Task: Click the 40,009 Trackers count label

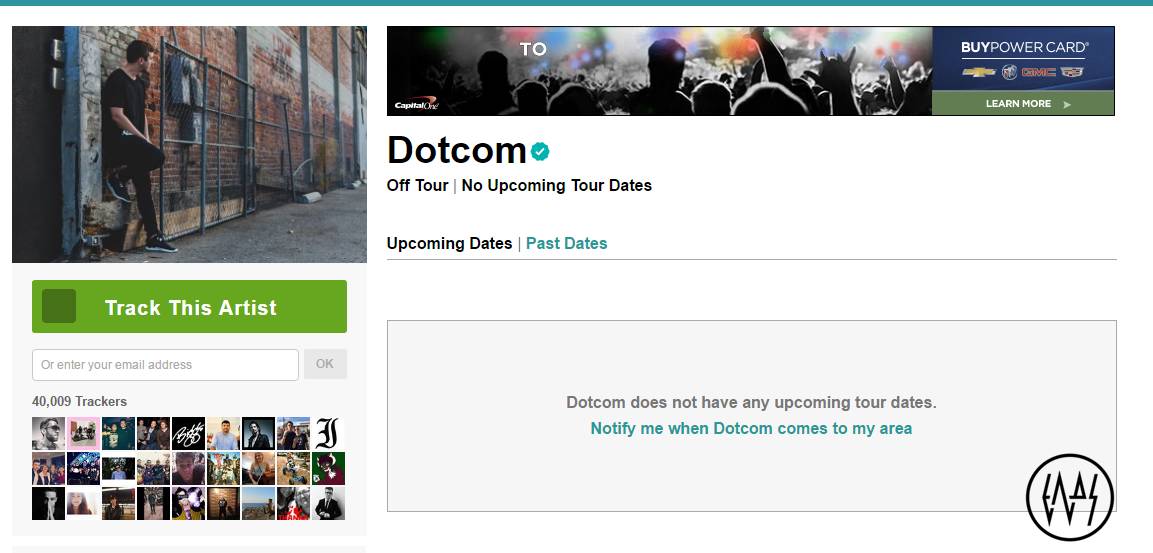Action: (x=80, y=401)
